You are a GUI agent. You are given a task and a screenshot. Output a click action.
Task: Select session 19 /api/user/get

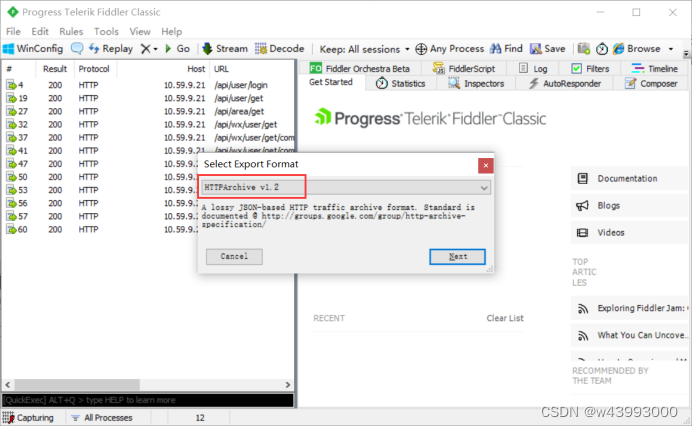pyautogui.click(x=149, y=98)
